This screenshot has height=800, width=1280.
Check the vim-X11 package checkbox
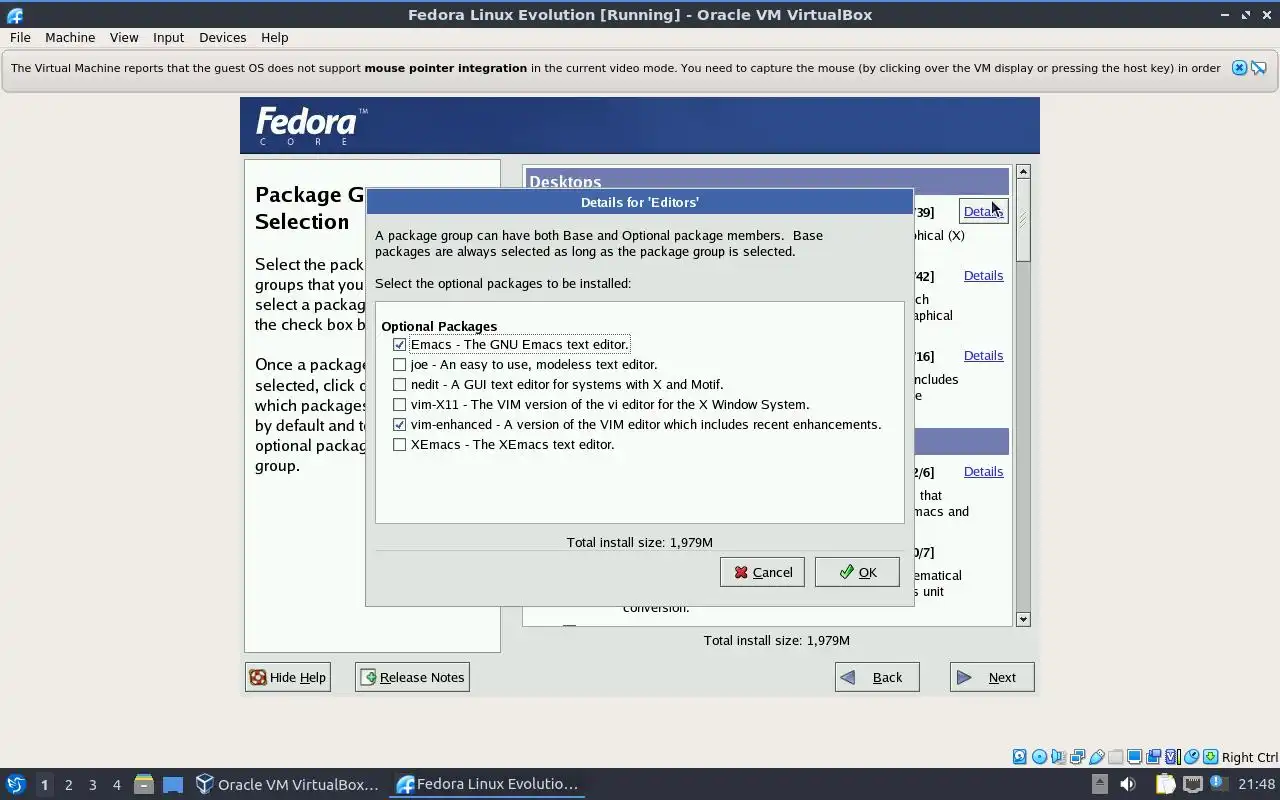[x=399, y=404]
